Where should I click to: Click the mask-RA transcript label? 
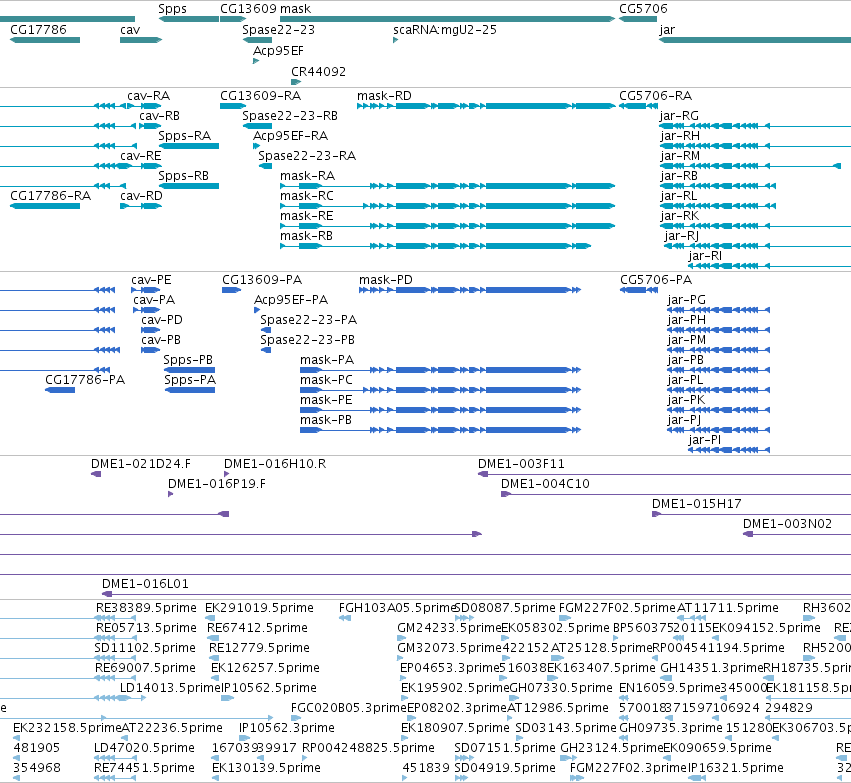[307, 176]
